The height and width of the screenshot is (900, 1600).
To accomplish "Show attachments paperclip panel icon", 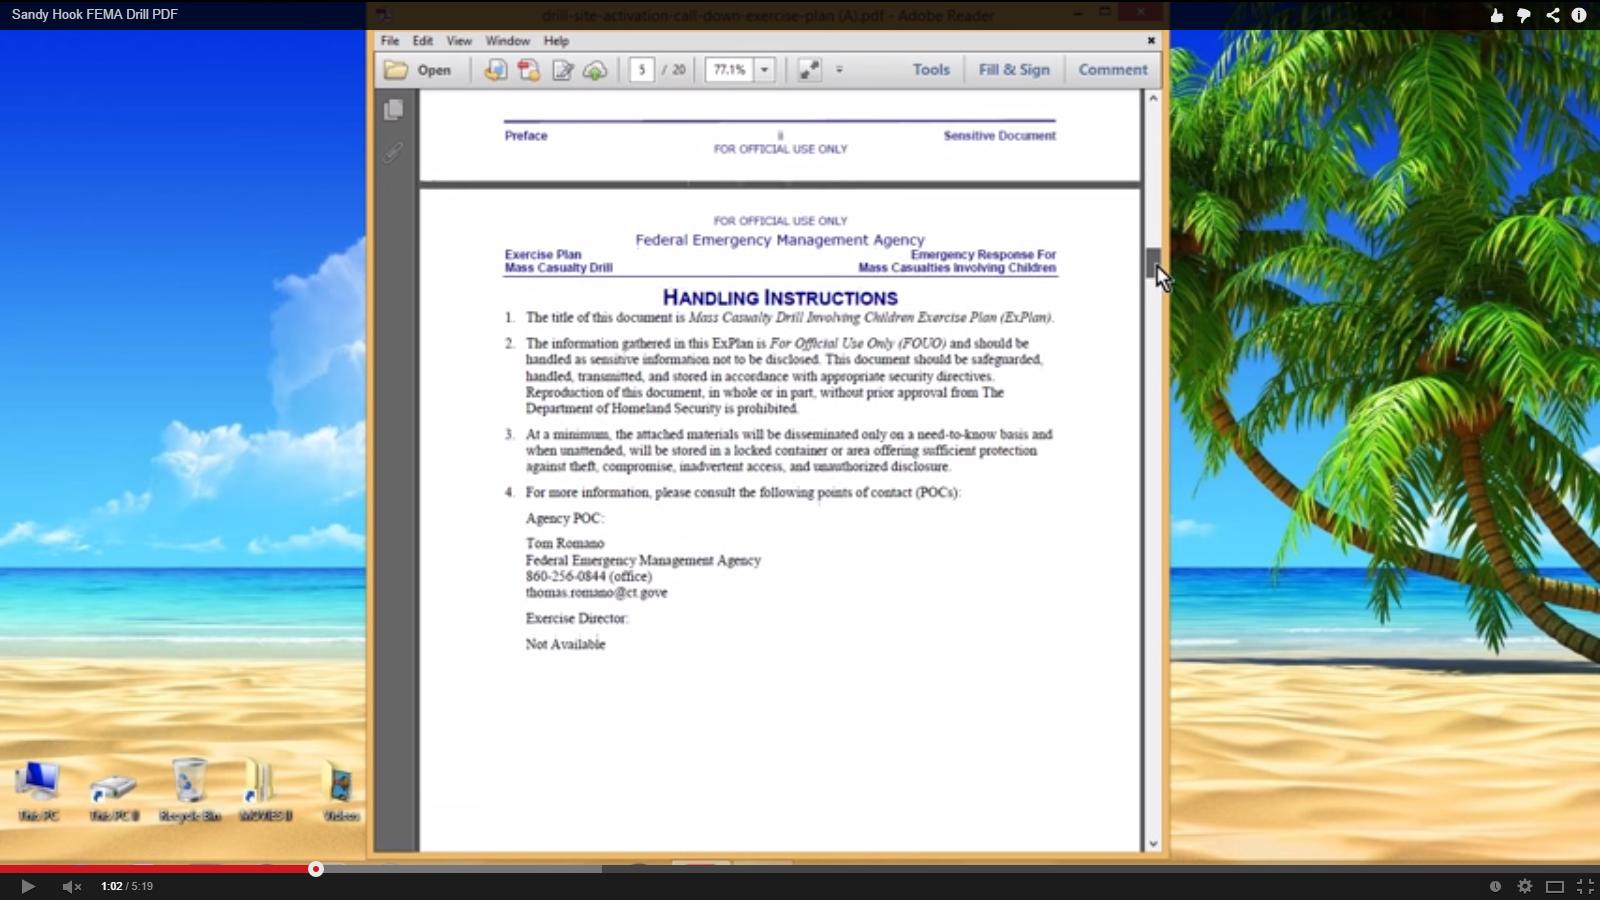I will tap(394, 152).
